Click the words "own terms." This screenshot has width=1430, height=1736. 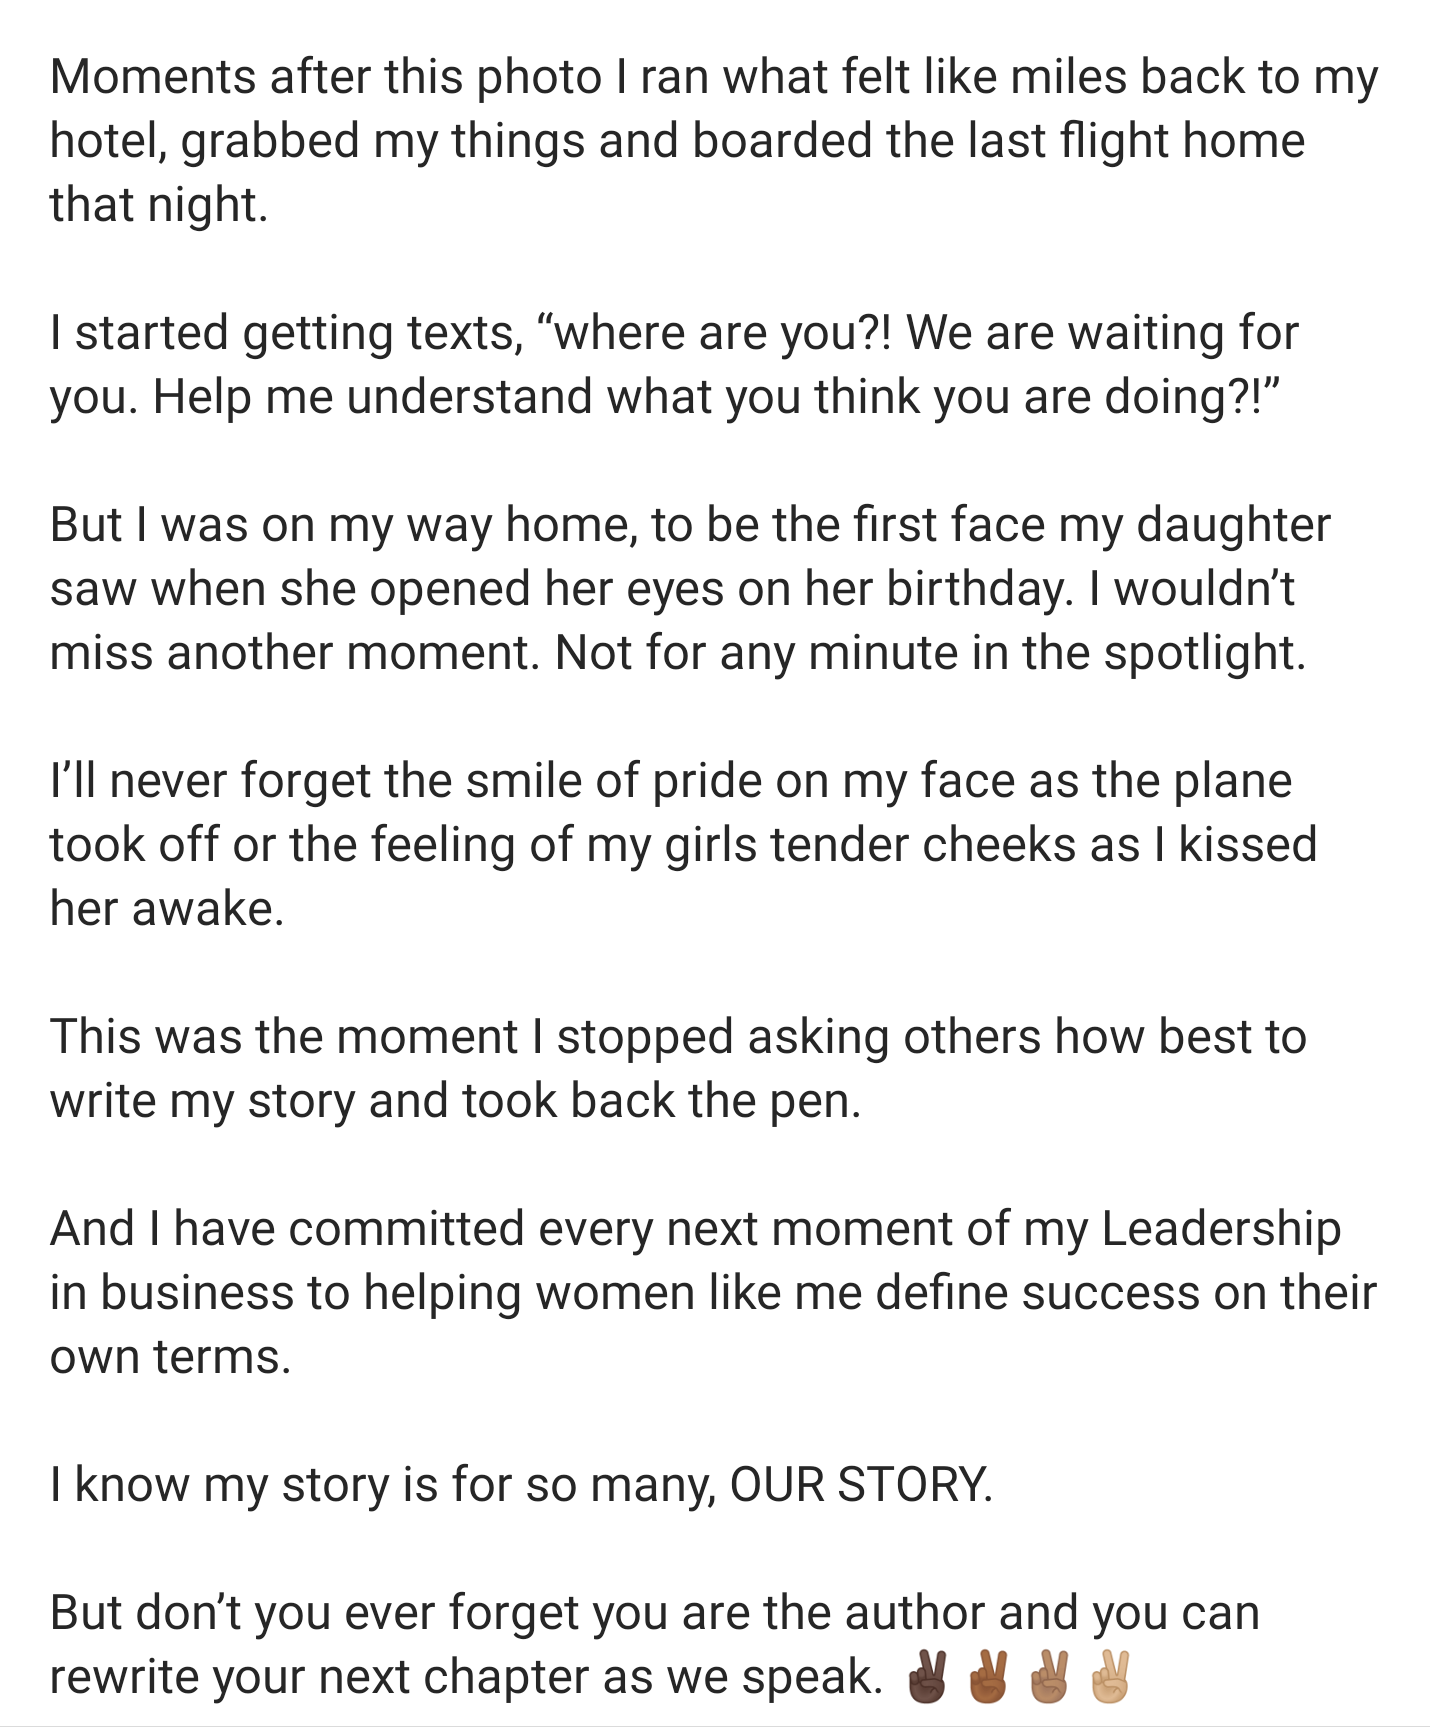point(170,1357)
